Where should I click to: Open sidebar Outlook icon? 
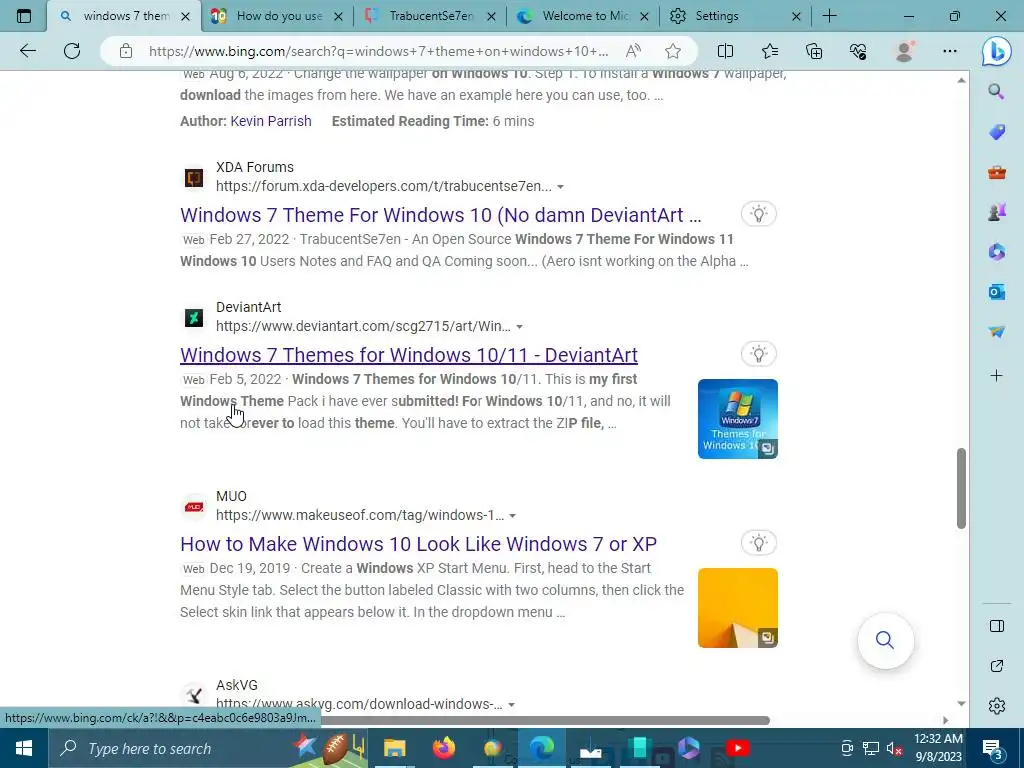[997, 292]
